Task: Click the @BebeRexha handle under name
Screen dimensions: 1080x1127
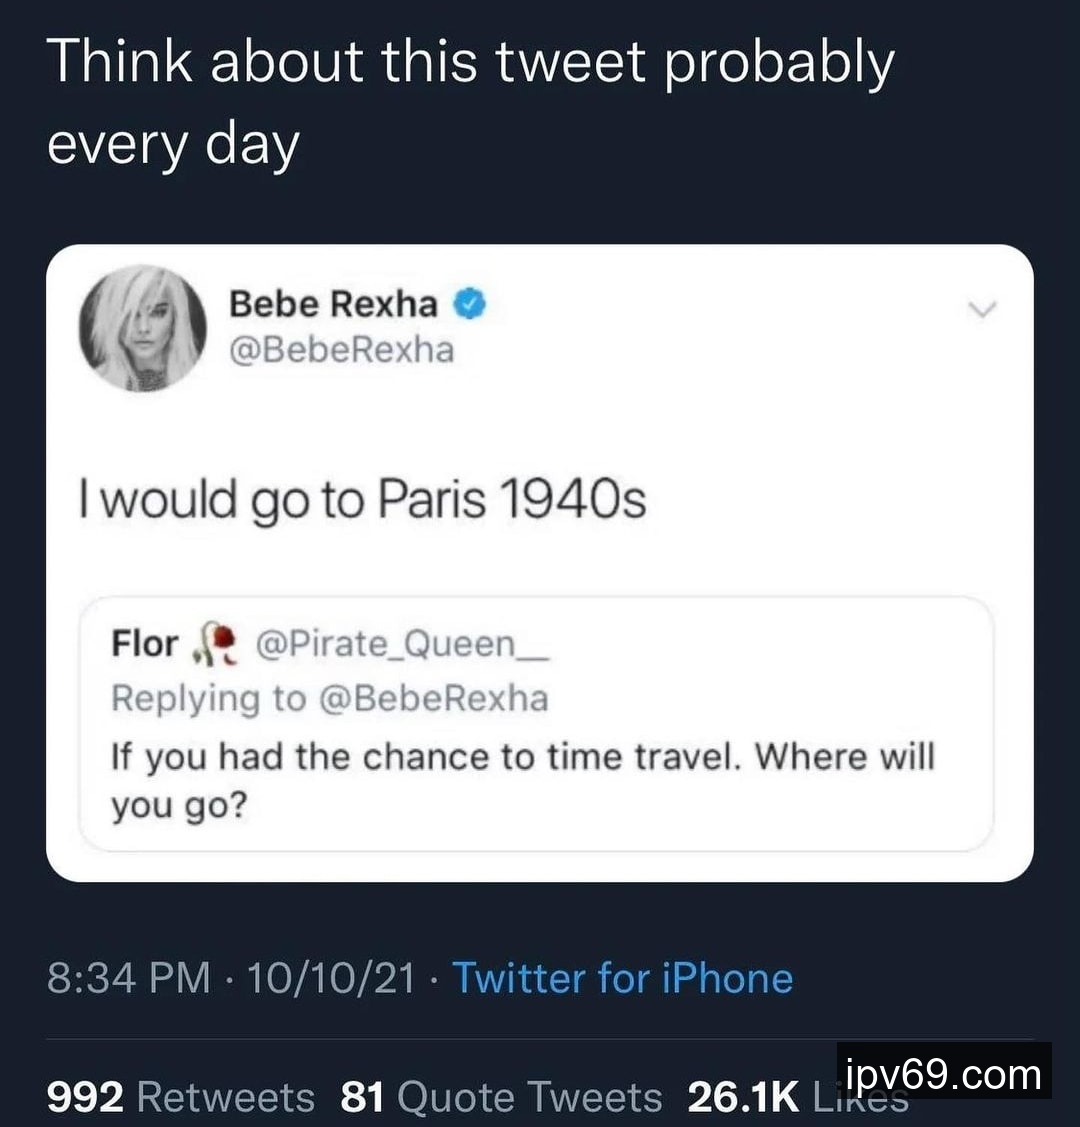Action: [341, 350]
